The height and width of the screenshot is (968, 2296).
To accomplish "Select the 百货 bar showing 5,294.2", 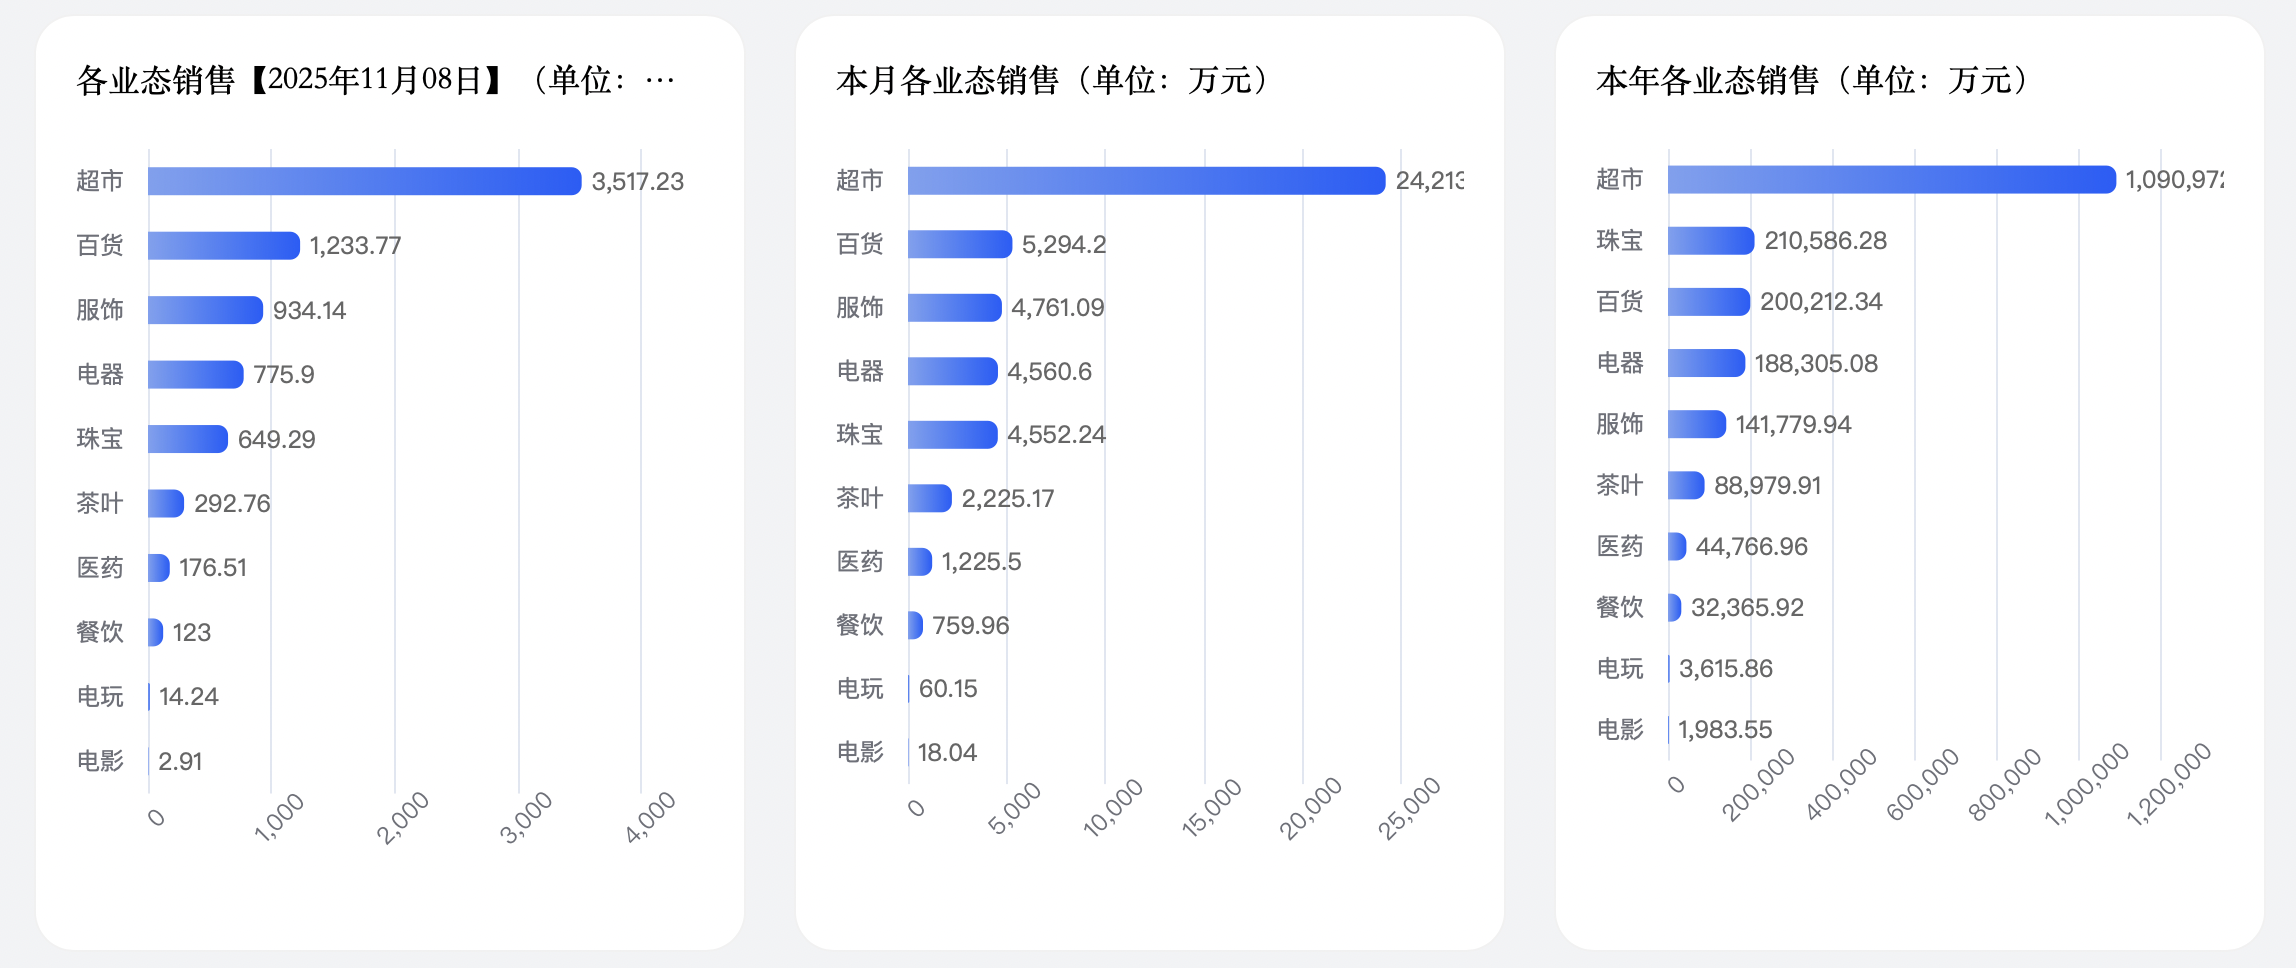I will pyautogui.click(x=959, y=244).
